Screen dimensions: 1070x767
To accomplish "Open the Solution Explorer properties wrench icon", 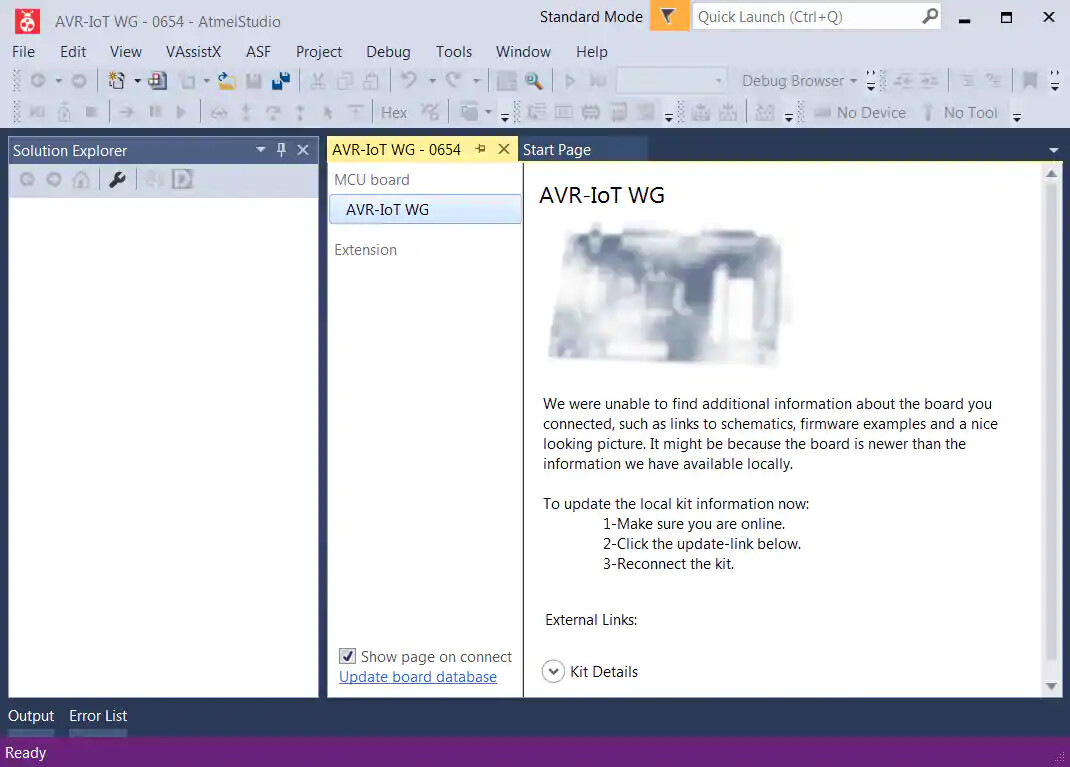I will (x=117, y=179).
